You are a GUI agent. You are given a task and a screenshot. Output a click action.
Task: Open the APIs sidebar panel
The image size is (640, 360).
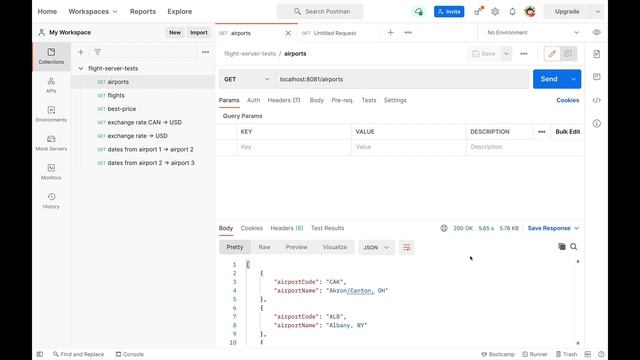coord(51,85)
